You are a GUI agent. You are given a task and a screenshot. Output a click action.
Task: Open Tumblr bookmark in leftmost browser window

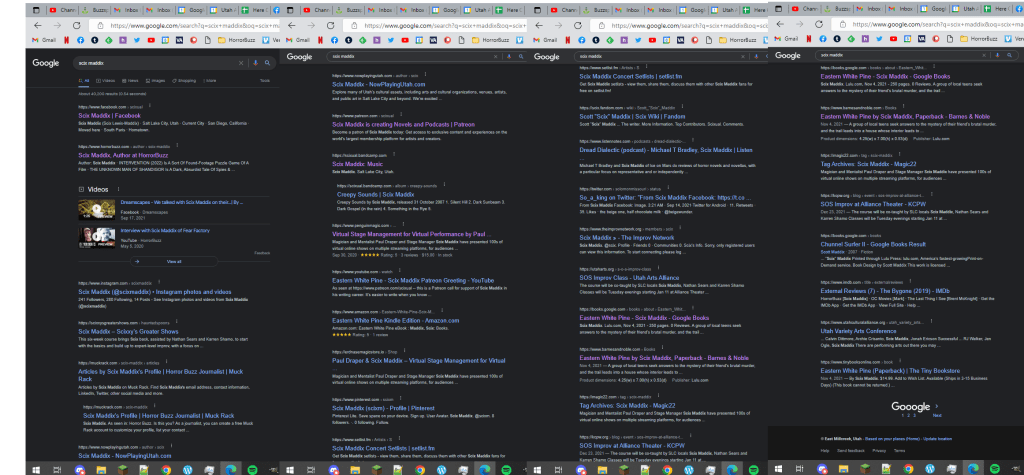pyautogui.click(x=95, y=40)
